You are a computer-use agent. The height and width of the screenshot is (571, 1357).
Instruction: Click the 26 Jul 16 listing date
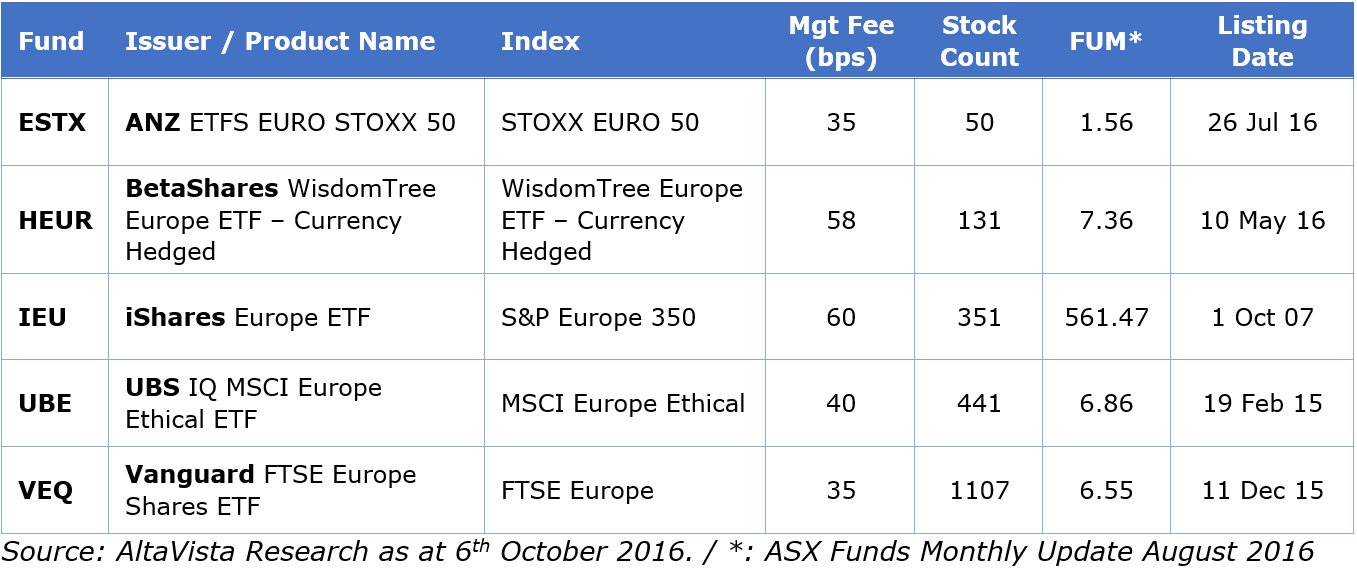[x=1262, y=122]
